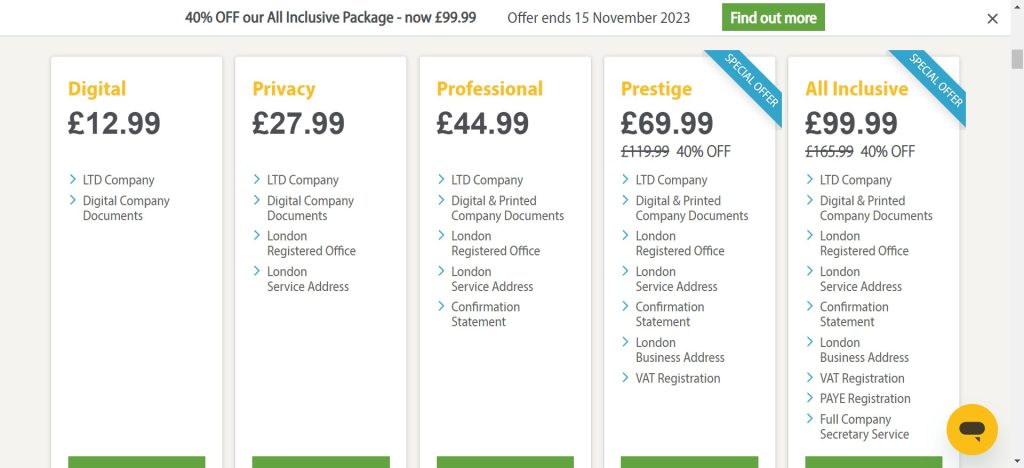1024x468 pixels.
Task: Click the green button under Professional package
Action: [505, 462]
